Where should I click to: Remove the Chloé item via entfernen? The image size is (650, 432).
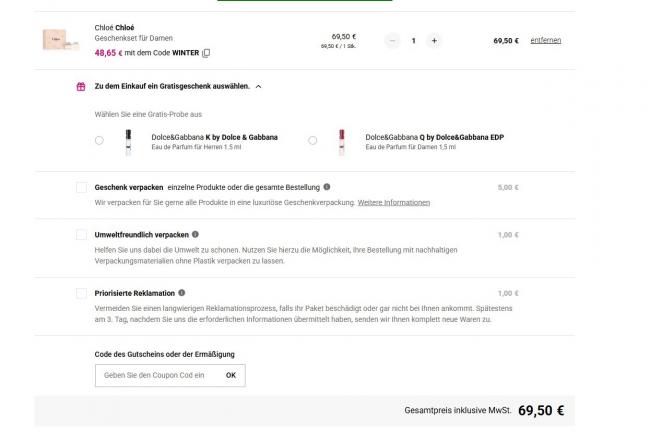(x=545, y=41)
